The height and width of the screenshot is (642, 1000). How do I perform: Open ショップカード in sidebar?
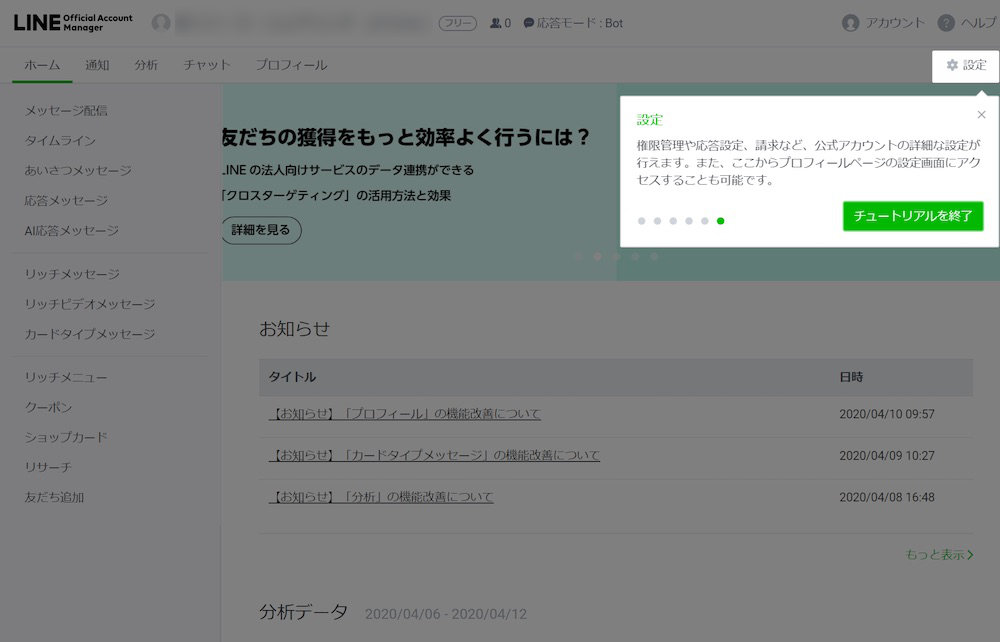click(x=66, y=437)
